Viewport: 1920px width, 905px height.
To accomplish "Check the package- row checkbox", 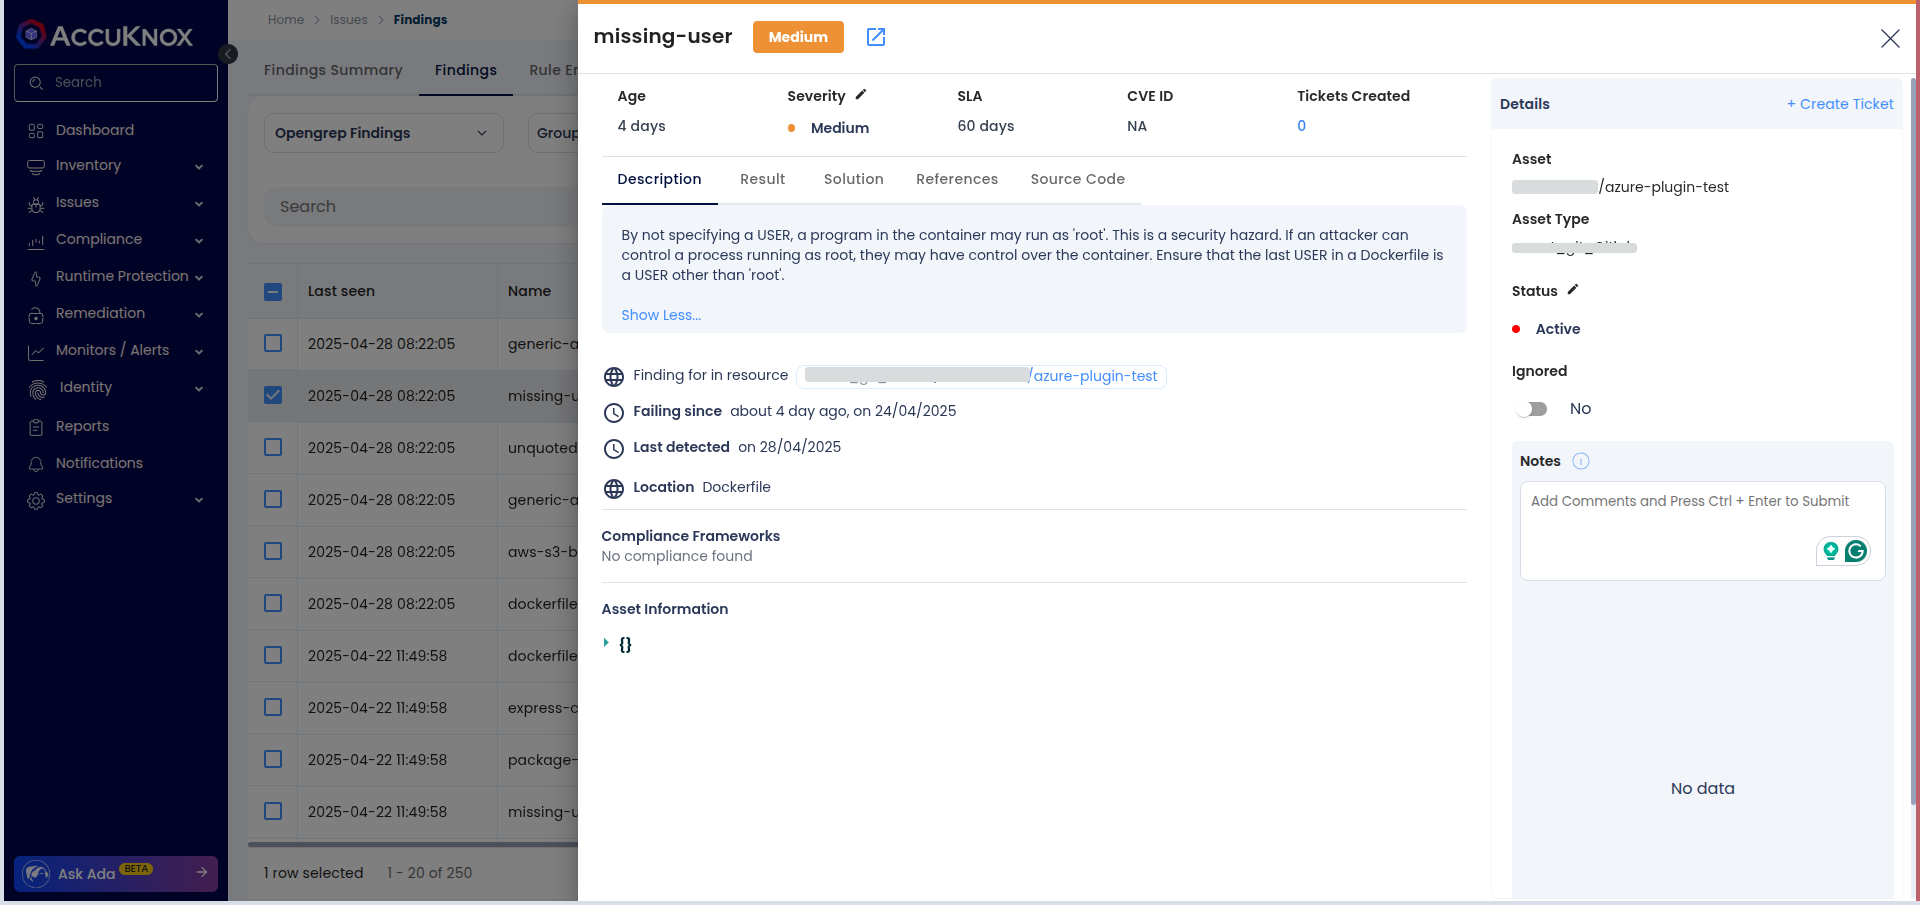I will [273, 759].
